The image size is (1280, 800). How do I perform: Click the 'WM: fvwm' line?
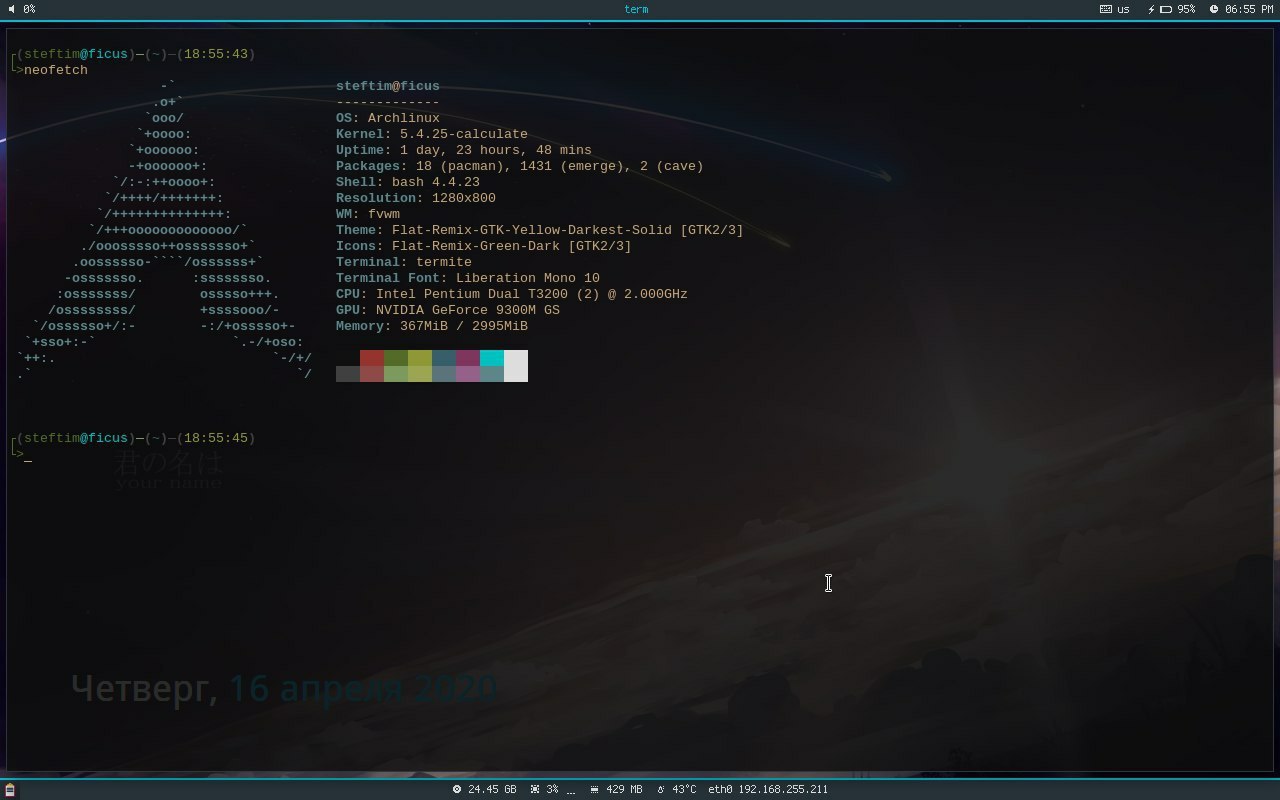(x=368, y=214)
